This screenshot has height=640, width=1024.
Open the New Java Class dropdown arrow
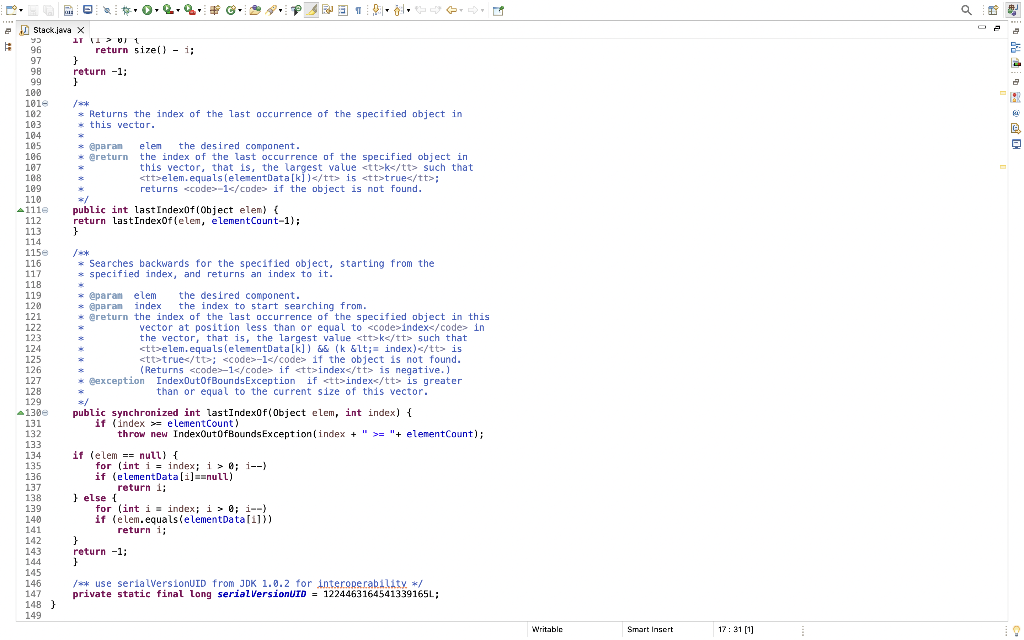click(x=240, y=10)
